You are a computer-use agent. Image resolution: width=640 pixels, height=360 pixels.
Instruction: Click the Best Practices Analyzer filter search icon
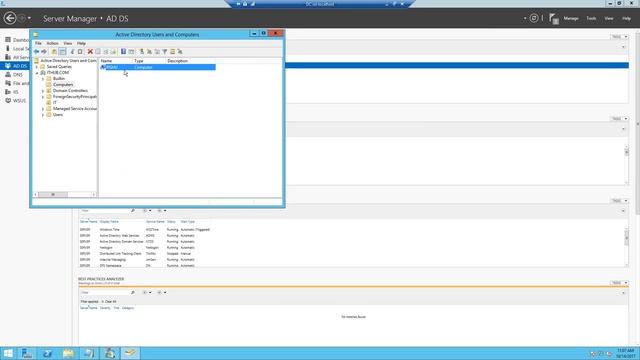coord(133,293)
